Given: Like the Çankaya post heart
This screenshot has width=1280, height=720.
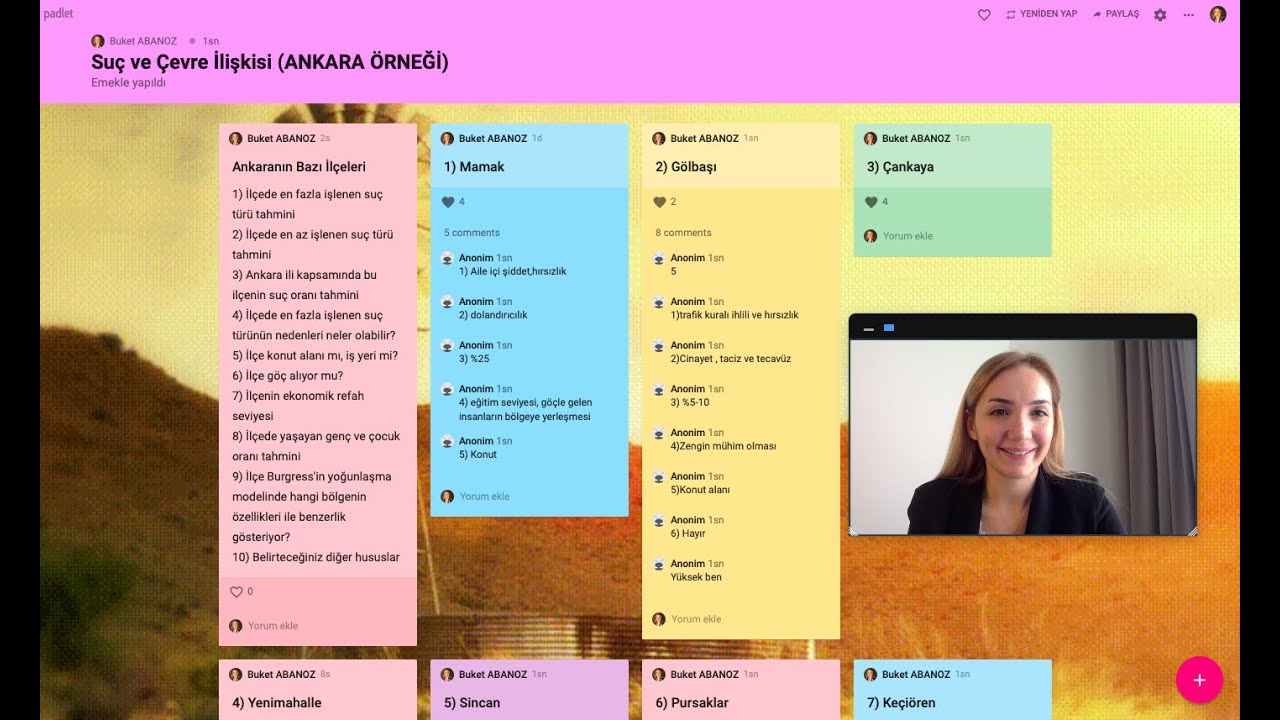Looking at the screenshot, I should pos(871,202).
